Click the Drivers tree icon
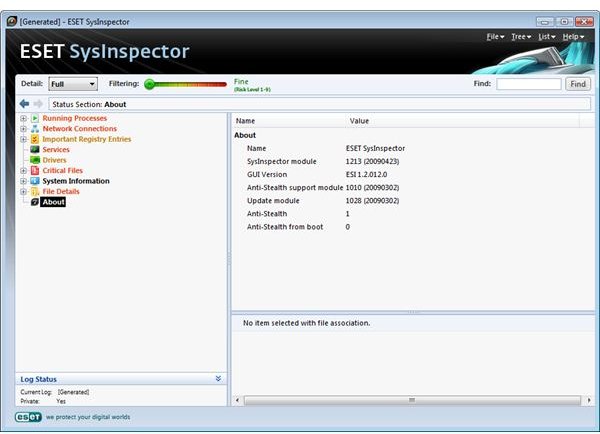This screenshot has width=600, height=434. (x=35, y=160)
